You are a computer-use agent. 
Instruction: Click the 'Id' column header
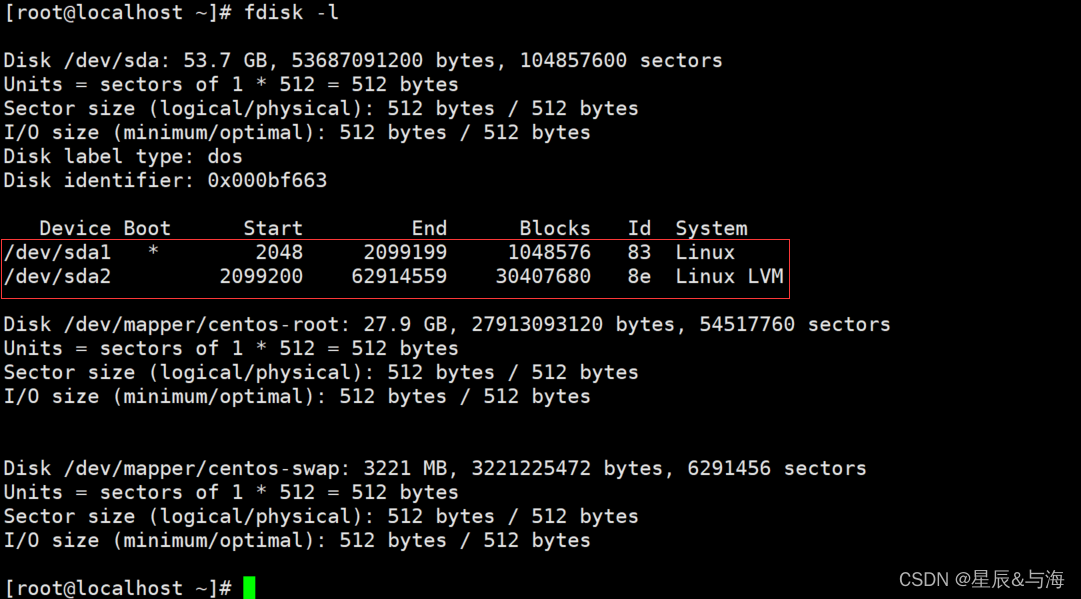tap(639, 228)
